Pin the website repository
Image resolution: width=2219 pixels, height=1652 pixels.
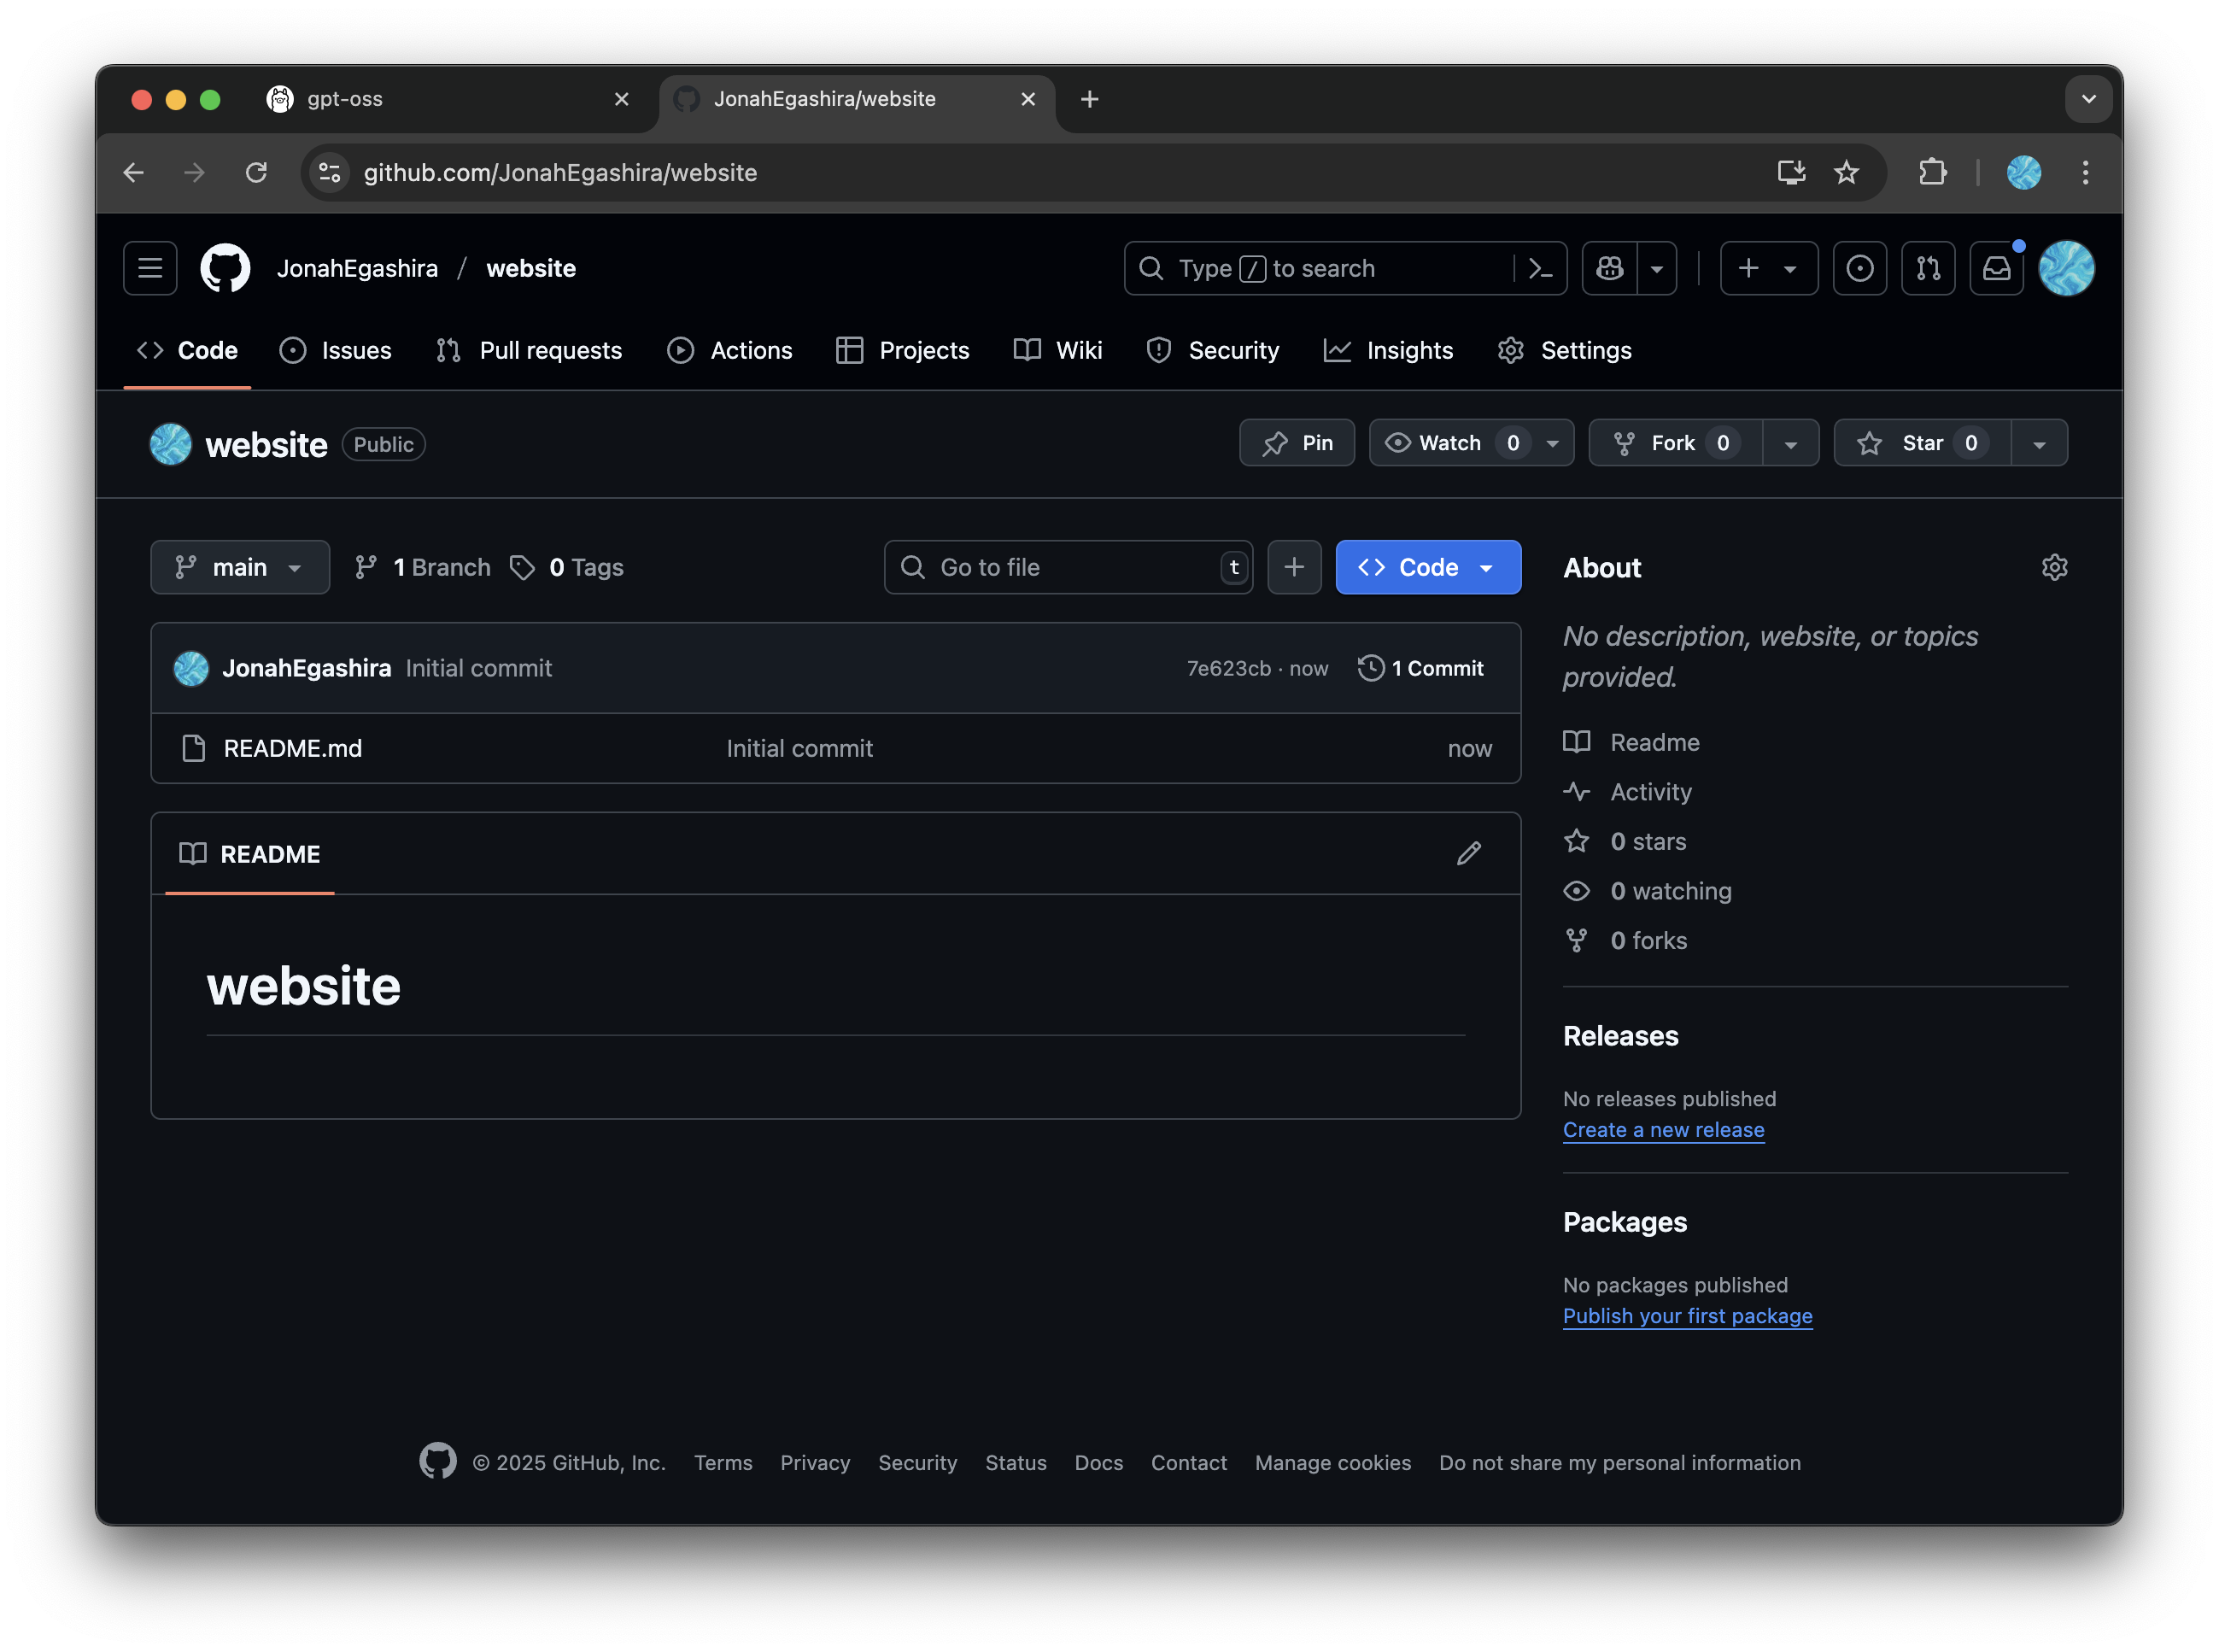[x=1297, y=442]
